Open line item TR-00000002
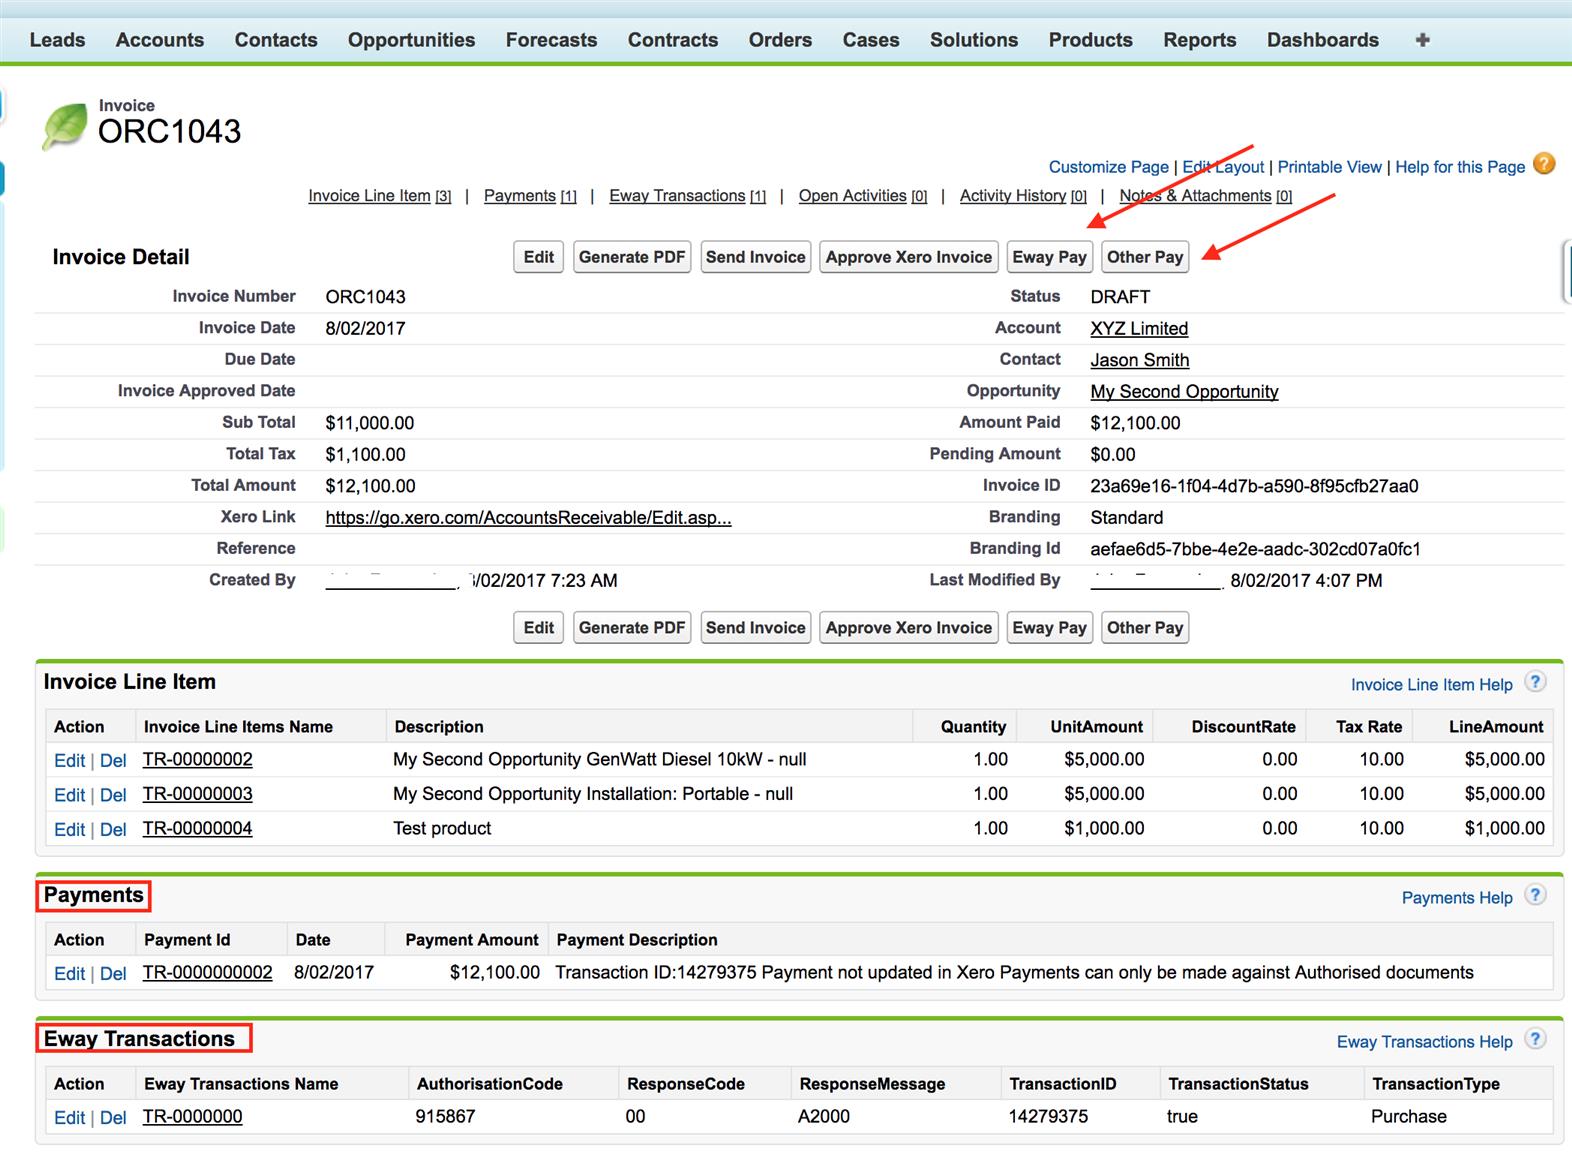 coord(198,759)
